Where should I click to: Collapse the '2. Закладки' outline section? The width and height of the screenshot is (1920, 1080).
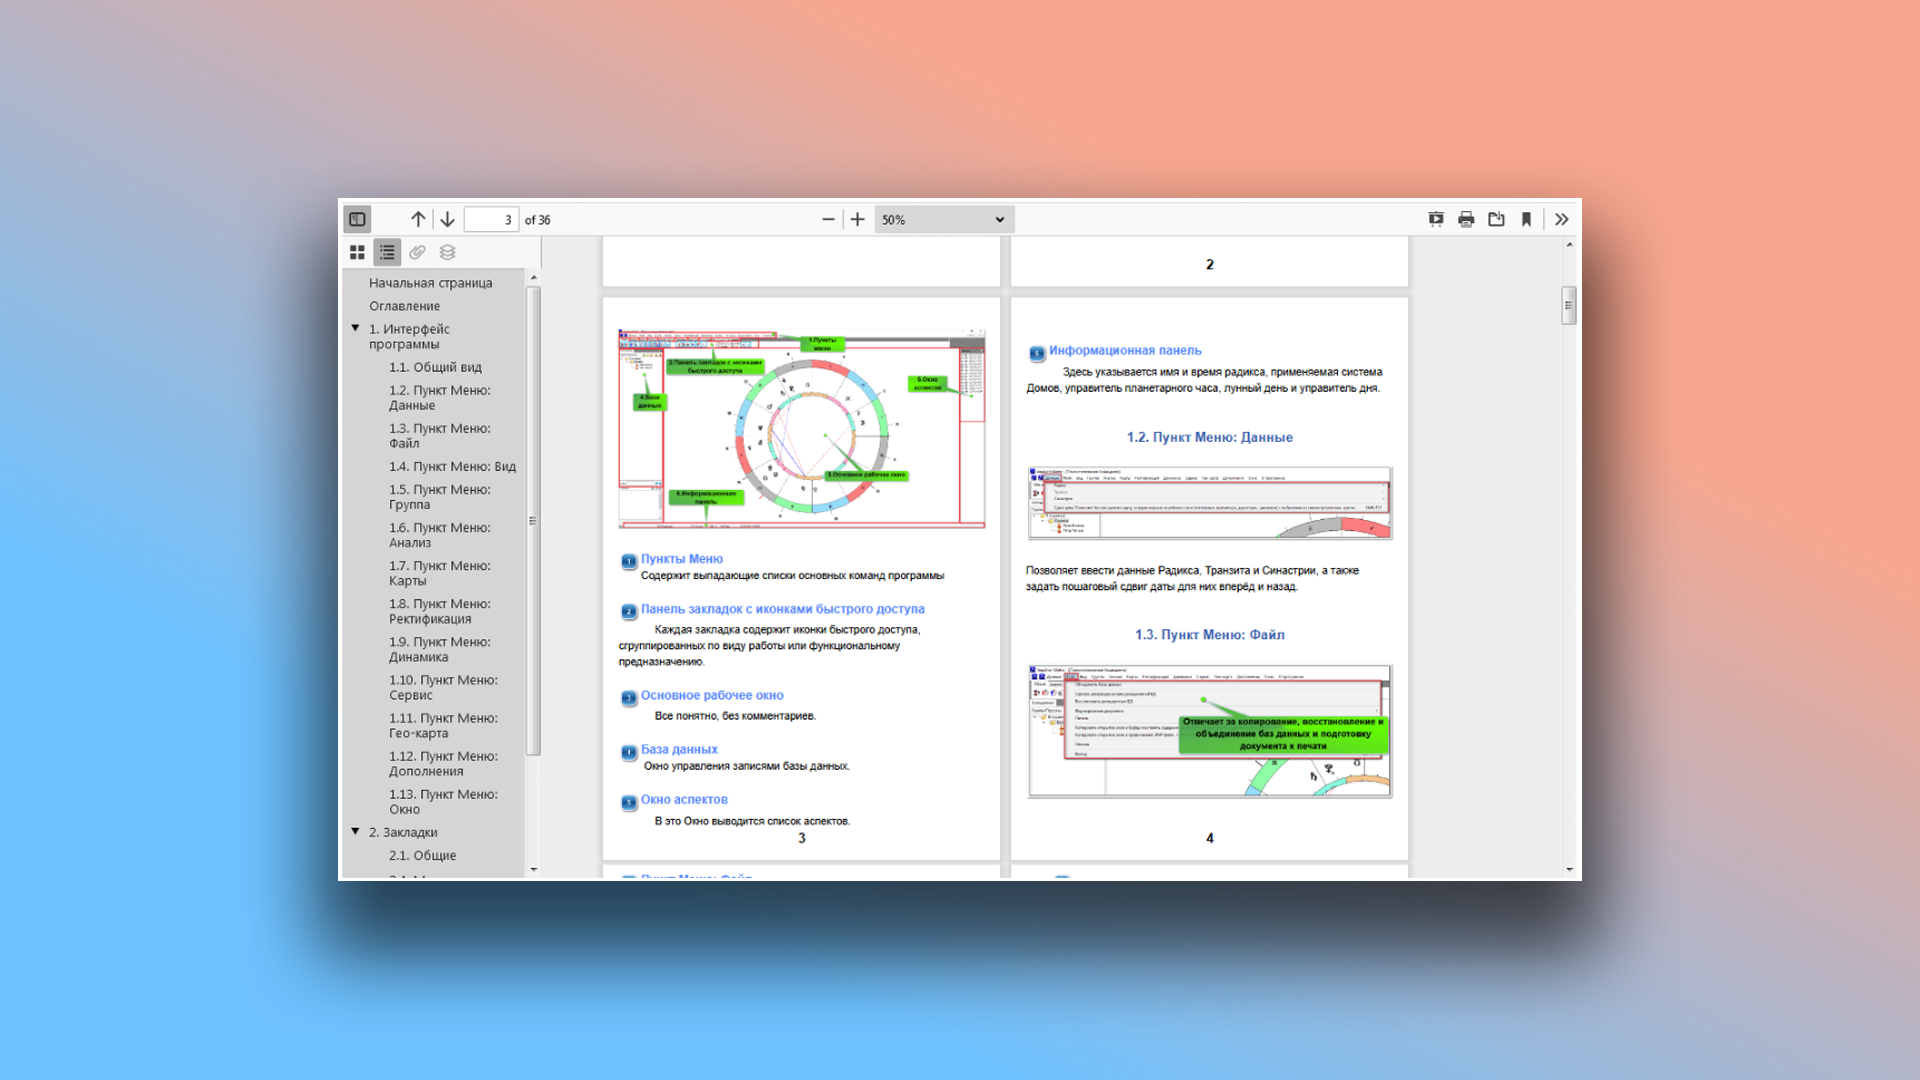(355, 831)
